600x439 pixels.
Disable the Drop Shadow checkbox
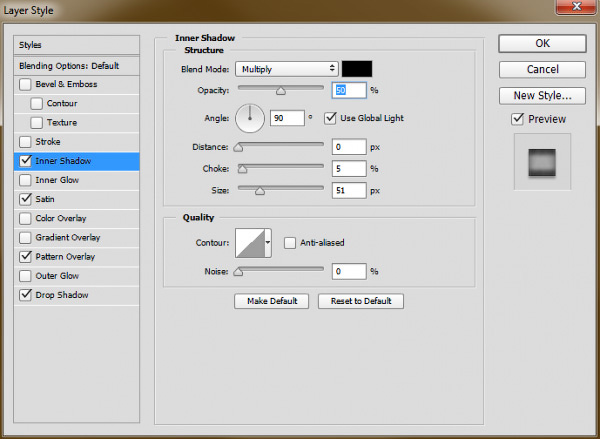(25, 295)
